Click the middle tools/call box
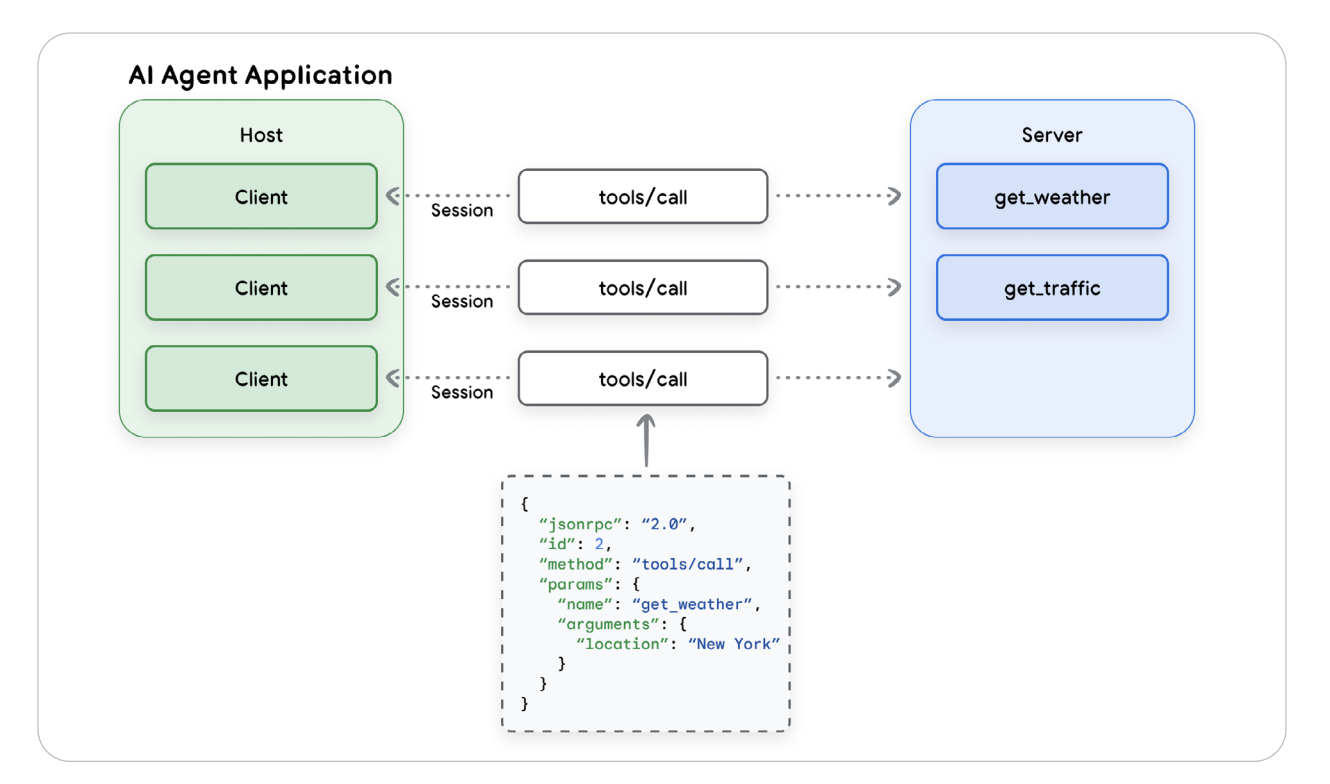This screenshot has height=784, width=1330. [643, 287]
